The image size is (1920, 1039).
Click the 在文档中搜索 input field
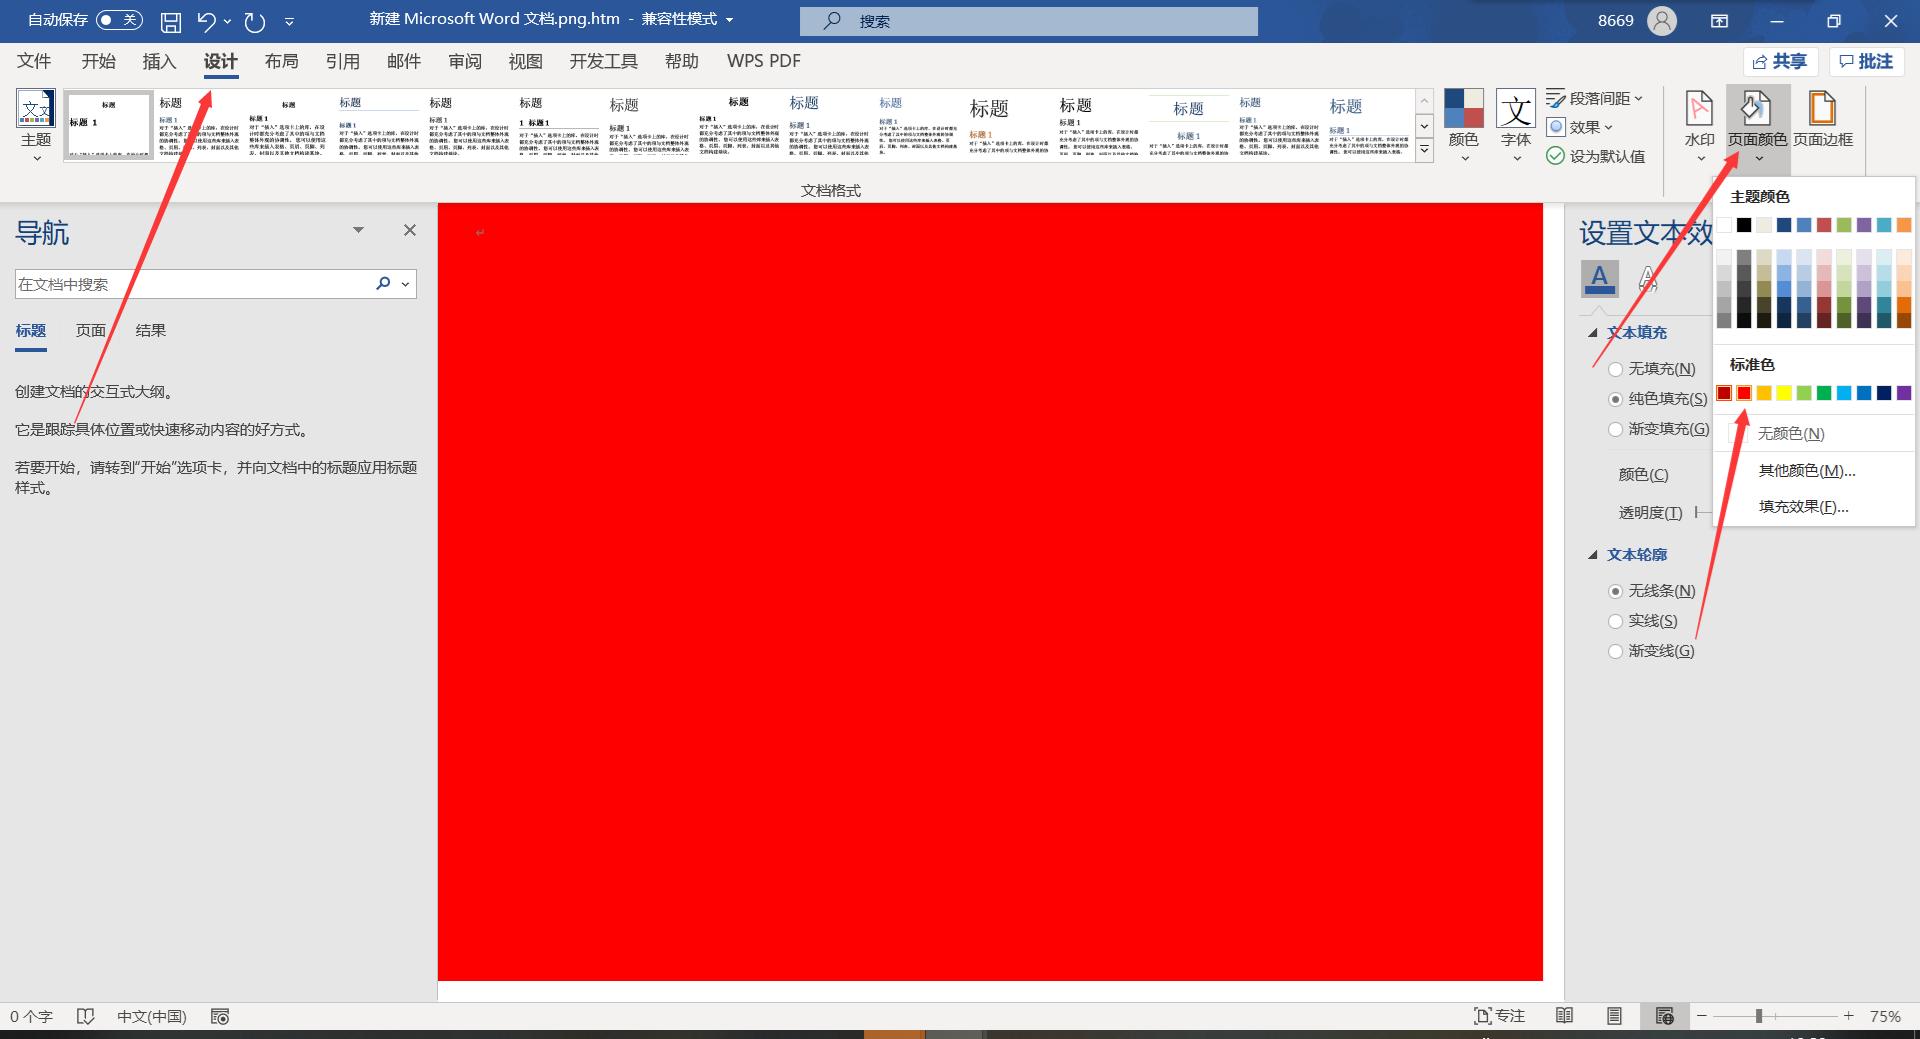tap(192, 284)
